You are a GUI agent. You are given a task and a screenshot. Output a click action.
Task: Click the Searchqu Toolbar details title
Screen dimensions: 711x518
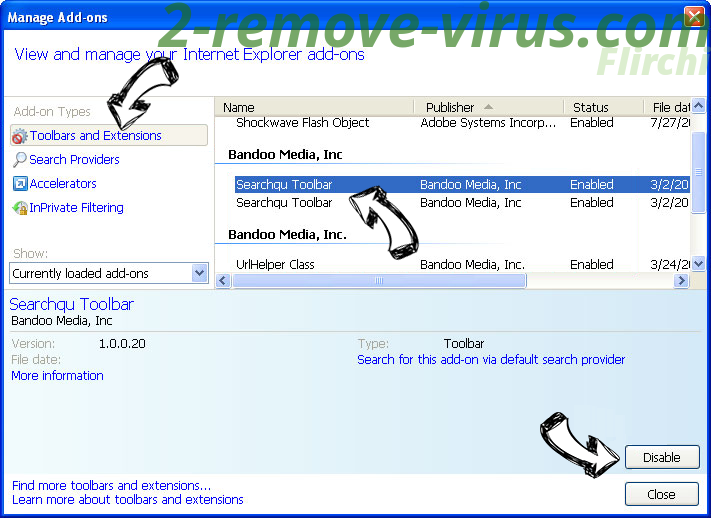point(72,304)
